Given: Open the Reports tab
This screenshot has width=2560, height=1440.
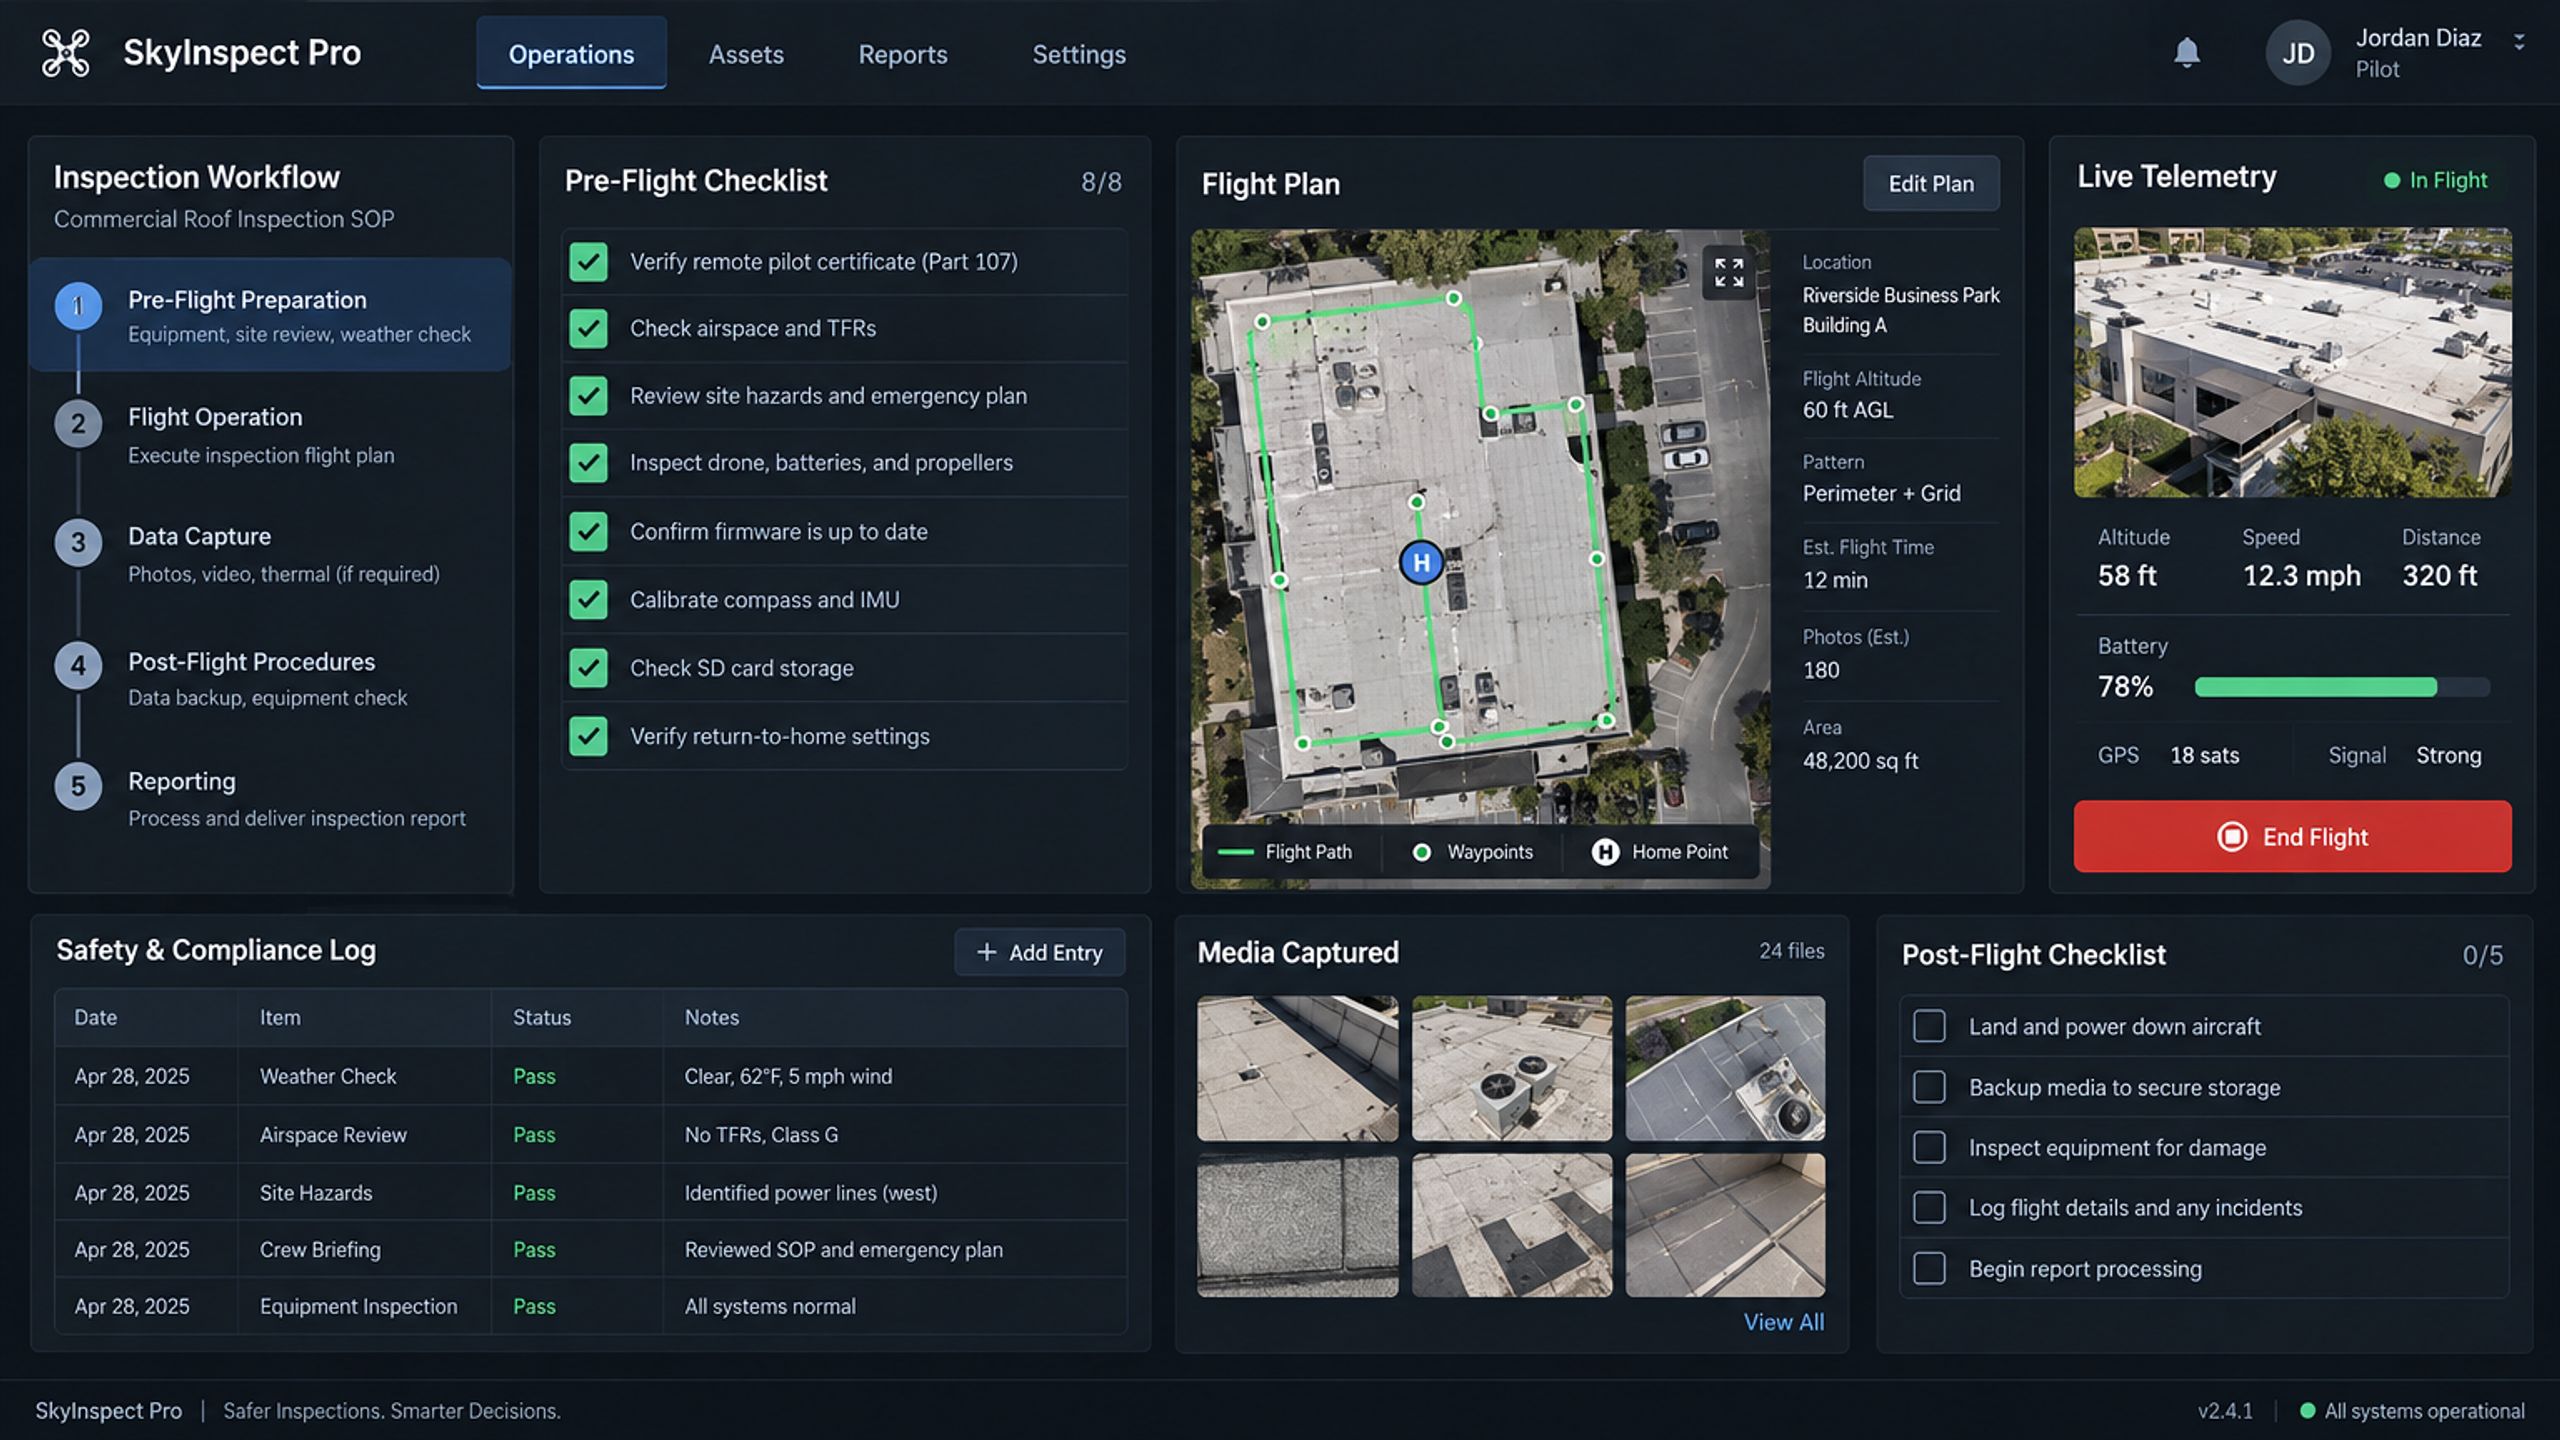Looking at the screenshot, I should (903, 54).
